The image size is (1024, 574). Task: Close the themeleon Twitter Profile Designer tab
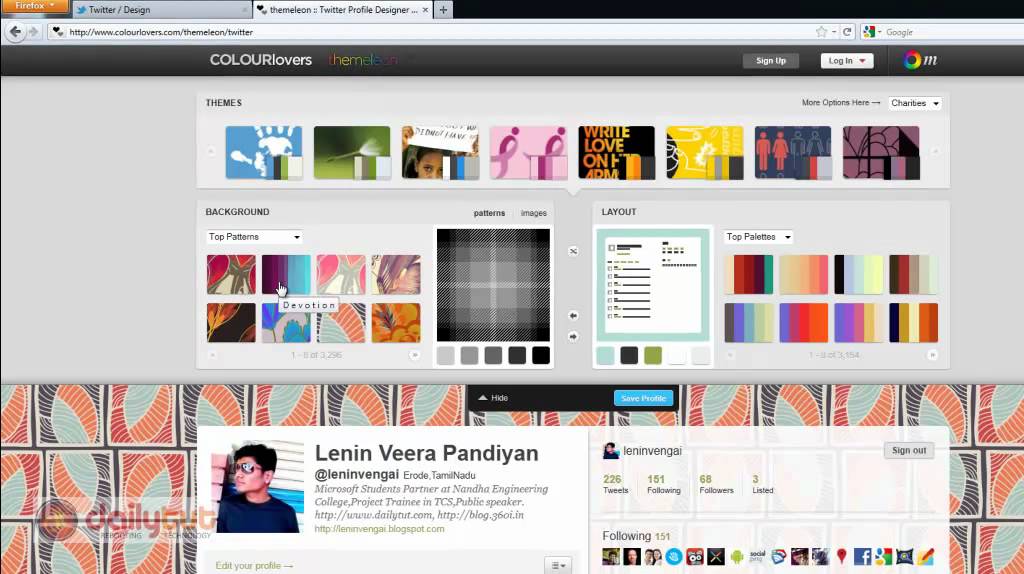[425, 10]
